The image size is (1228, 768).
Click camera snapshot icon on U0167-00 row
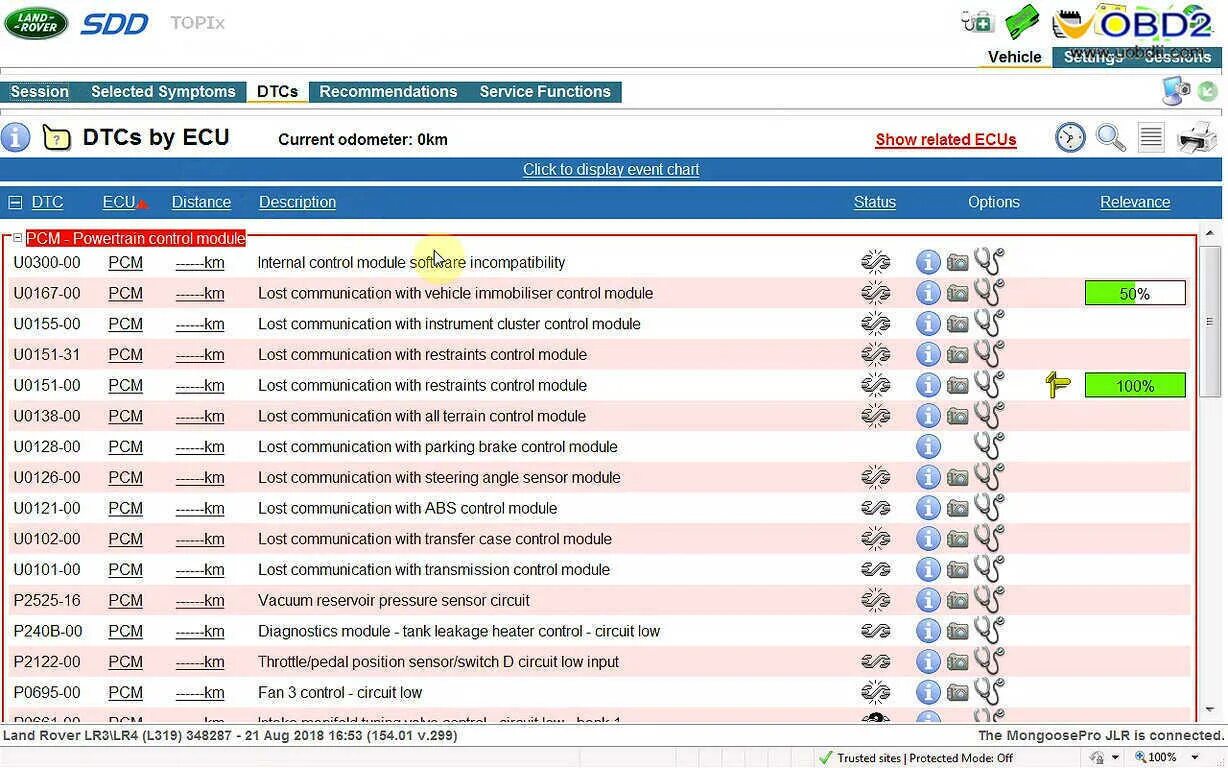(958, 293)
